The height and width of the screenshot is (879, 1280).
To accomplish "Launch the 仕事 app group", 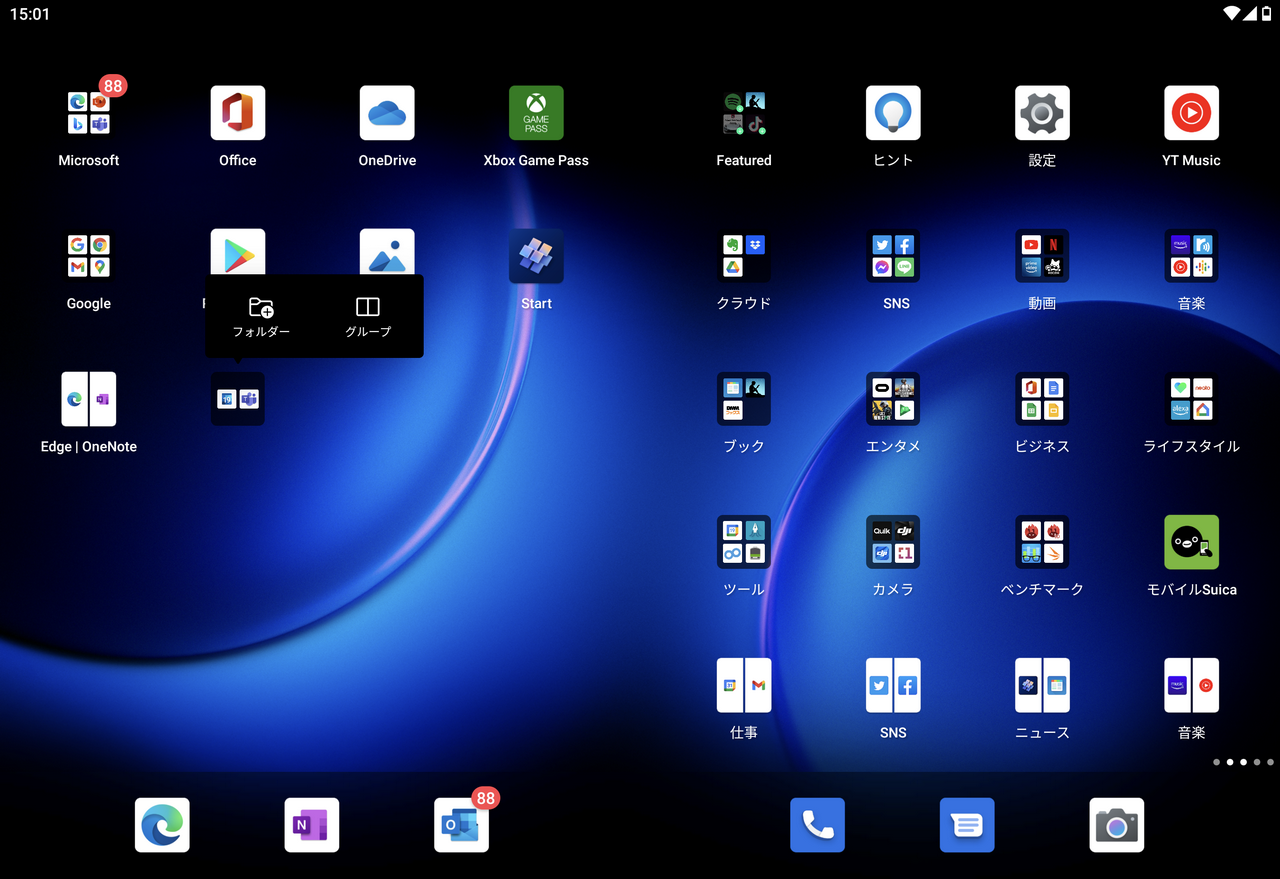I will (x=744, y=686).
